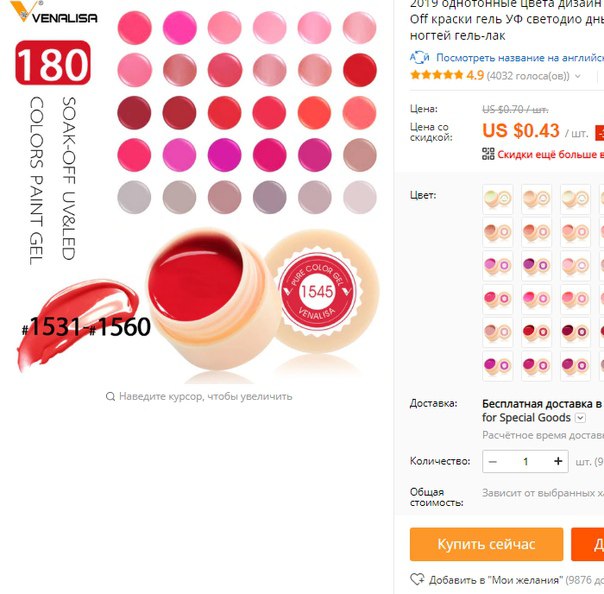
Task: Click the magnifier icon under product image
Action: tap(110, 396)
